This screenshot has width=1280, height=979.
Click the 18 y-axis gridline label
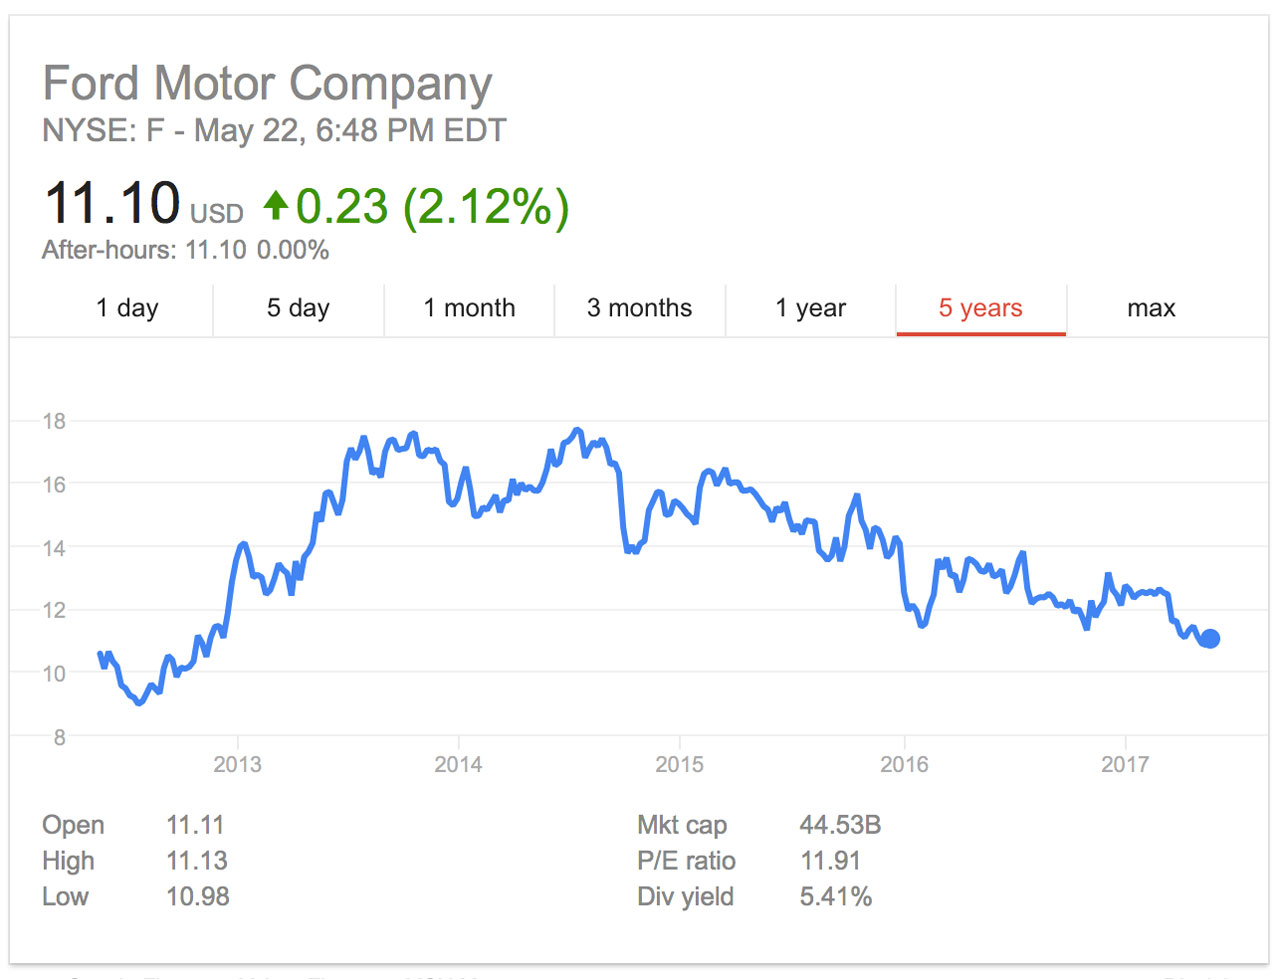click(54, 421)
